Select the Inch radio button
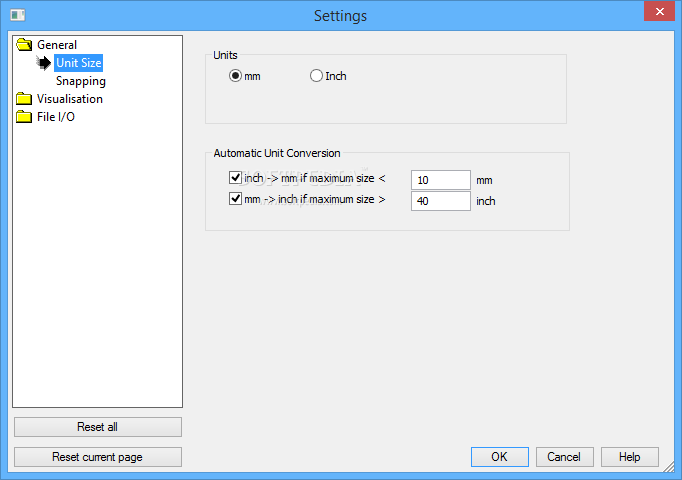This screenshot has width=682, height=480. pyautogui.click(x=316, y=76)
